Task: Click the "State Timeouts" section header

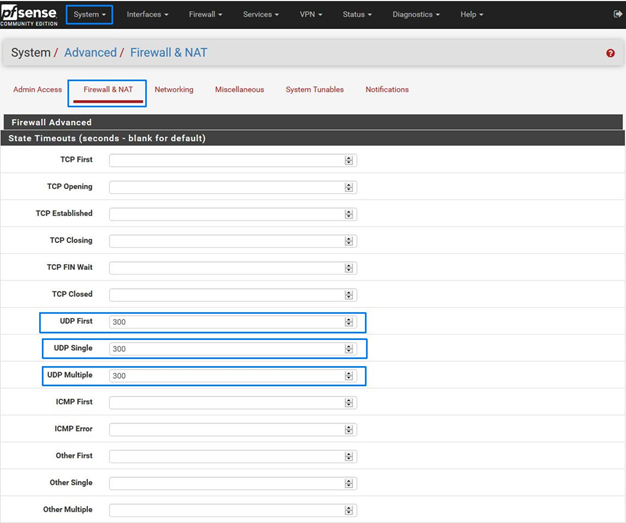Action: coord(313,138)
